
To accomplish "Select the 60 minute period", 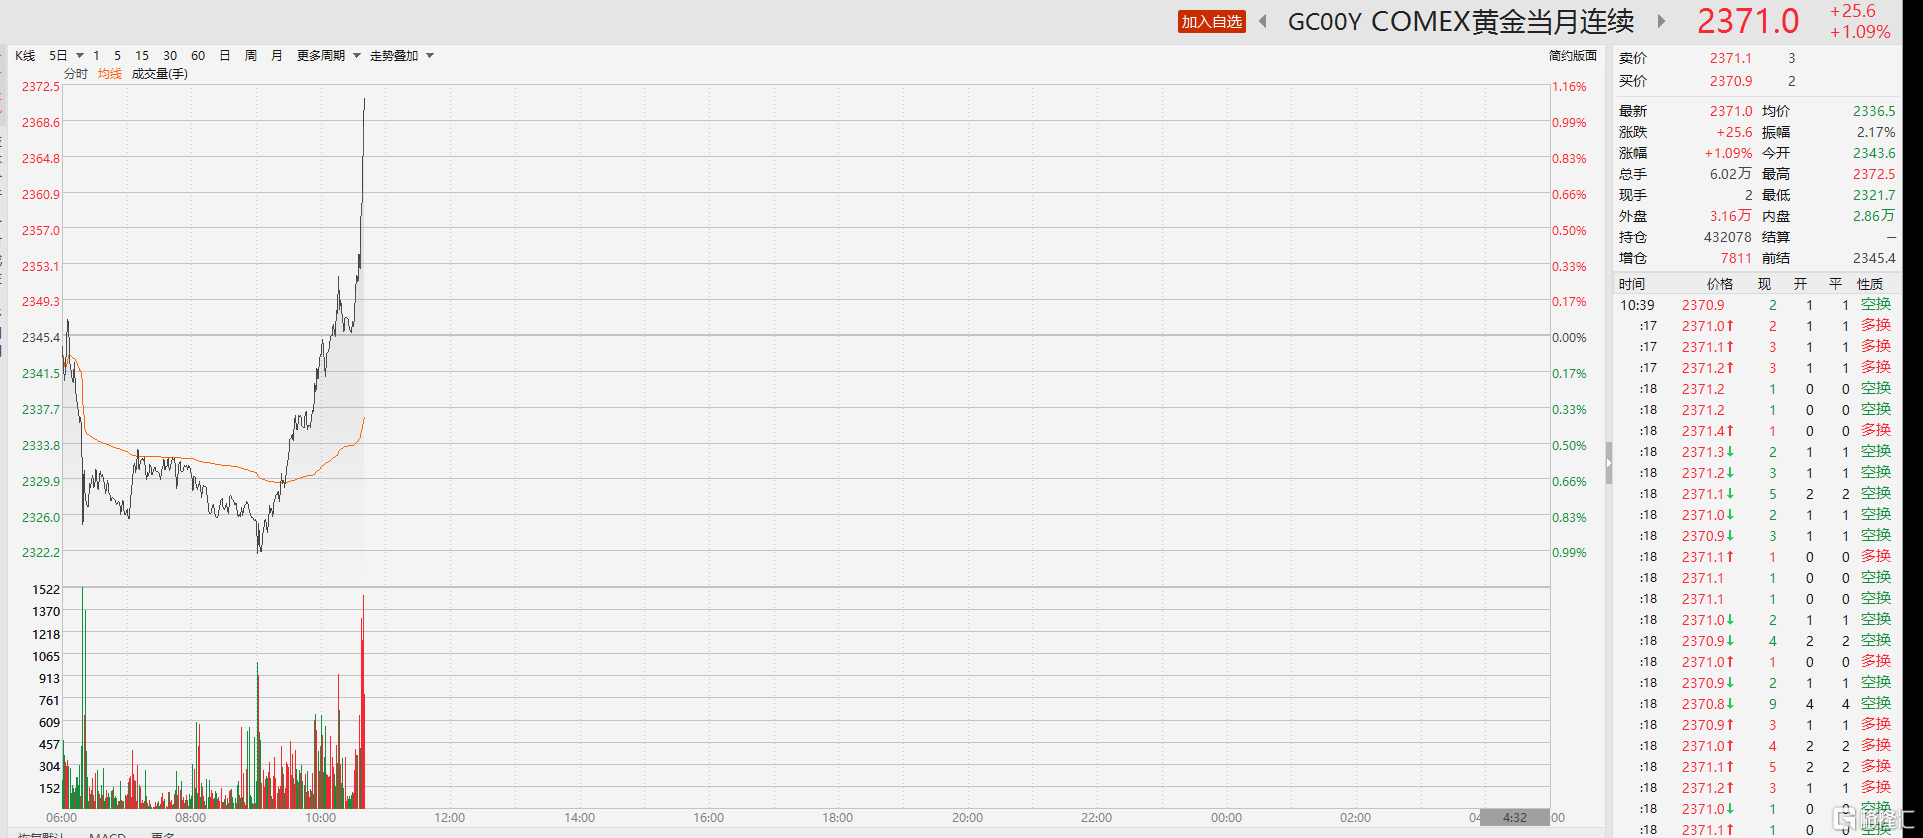I will (198, 56).
